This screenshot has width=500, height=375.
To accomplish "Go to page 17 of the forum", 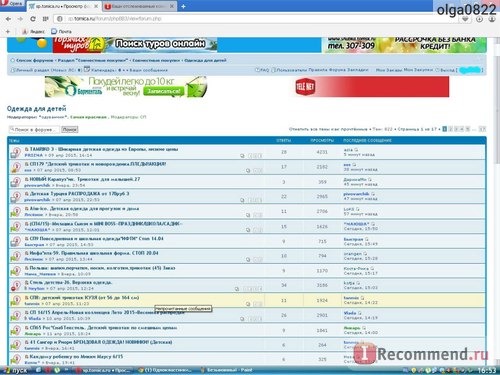I will 482,129.
